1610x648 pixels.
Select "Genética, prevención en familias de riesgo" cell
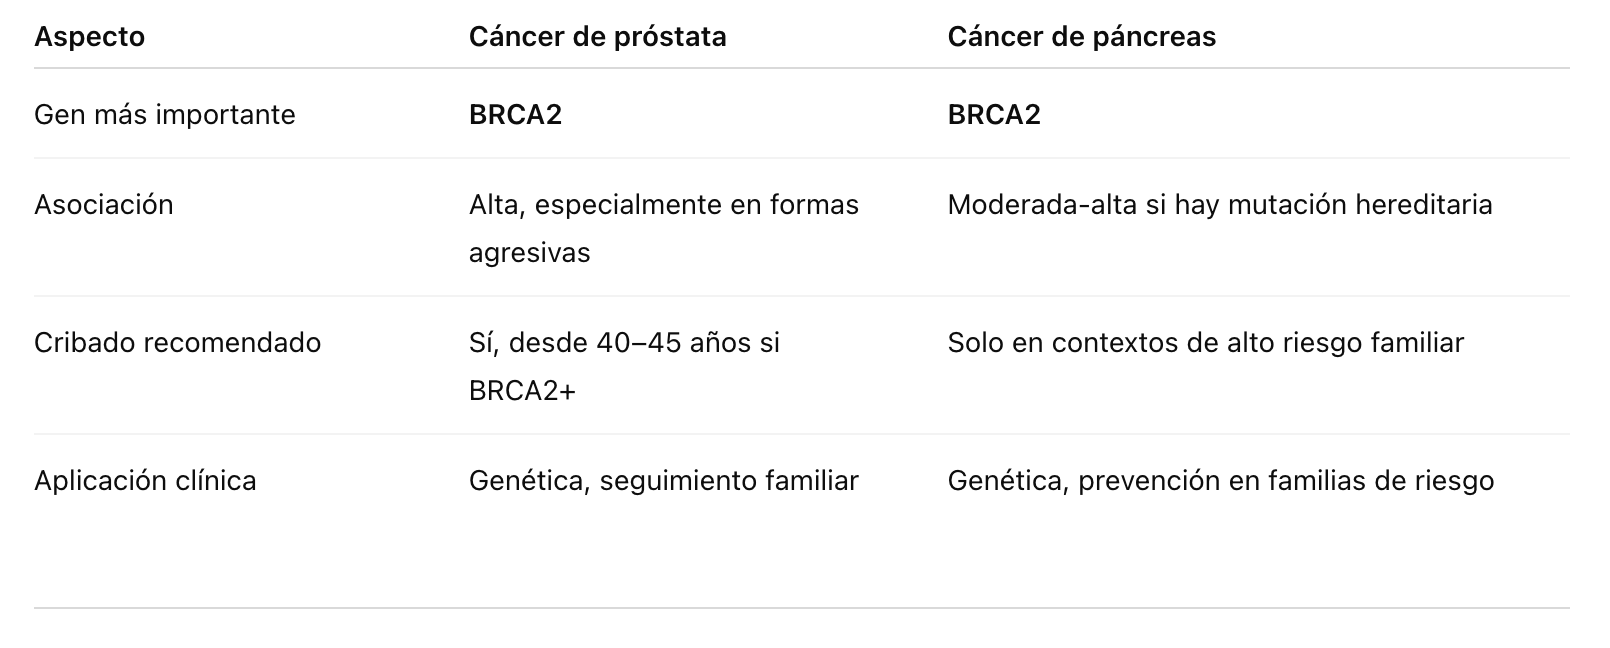1220,481
